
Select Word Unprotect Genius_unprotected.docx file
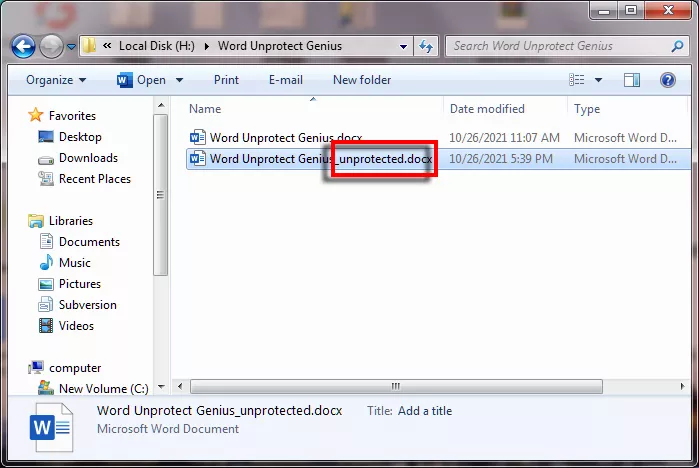pyautogui.click(x=321, y=159)
